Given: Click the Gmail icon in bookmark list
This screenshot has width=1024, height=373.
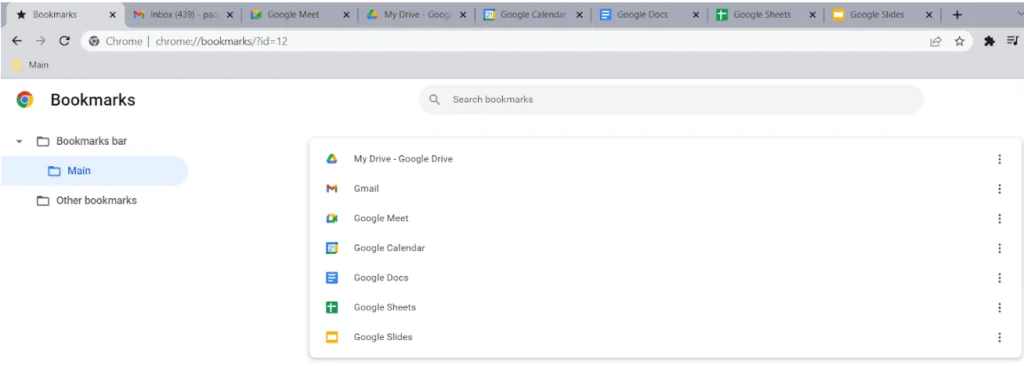Looking at the screenshot, I should coord(332,189).
